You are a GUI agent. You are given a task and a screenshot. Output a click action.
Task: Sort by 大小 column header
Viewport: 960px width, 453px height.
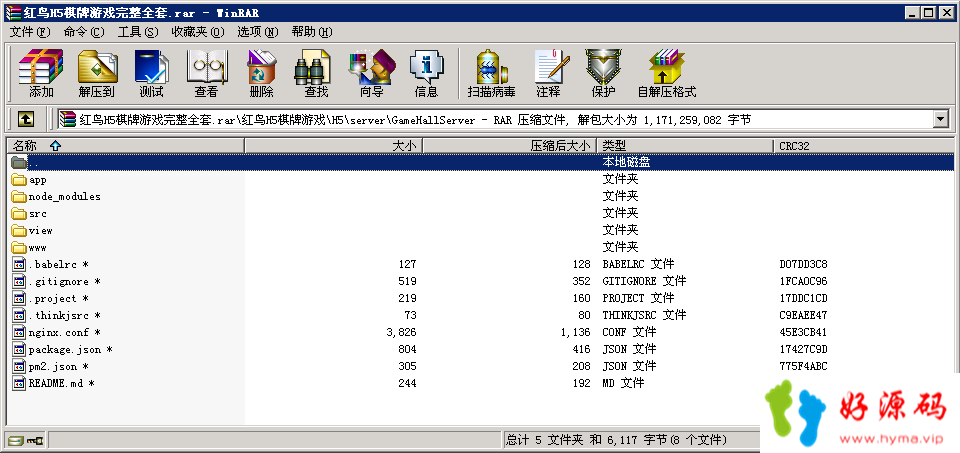334,146
